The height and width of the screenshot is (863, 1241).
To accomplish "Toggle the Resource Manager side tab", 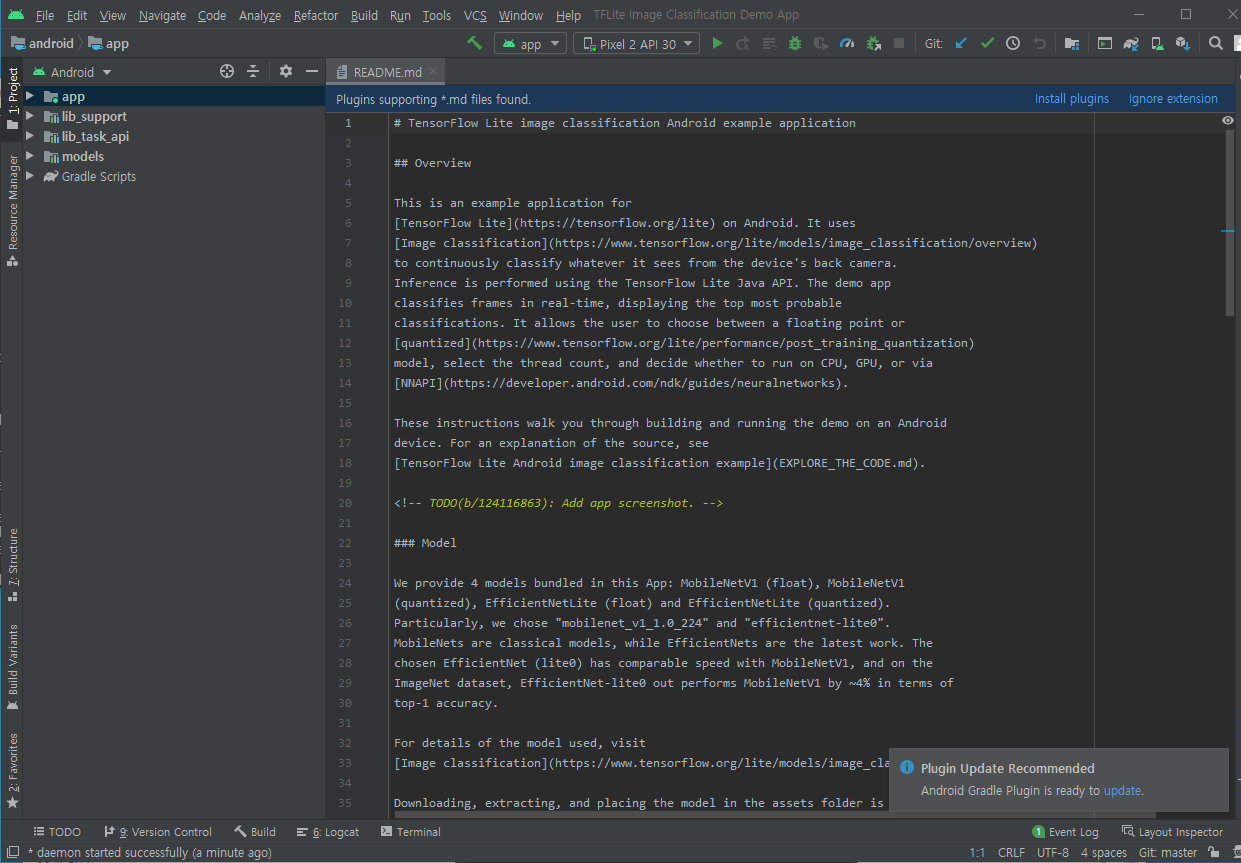I will point(12,210).
